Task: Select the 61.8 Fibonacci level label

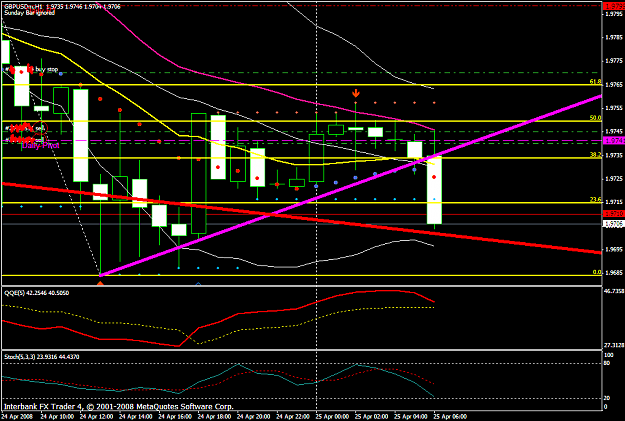Action: coord(595,82)
